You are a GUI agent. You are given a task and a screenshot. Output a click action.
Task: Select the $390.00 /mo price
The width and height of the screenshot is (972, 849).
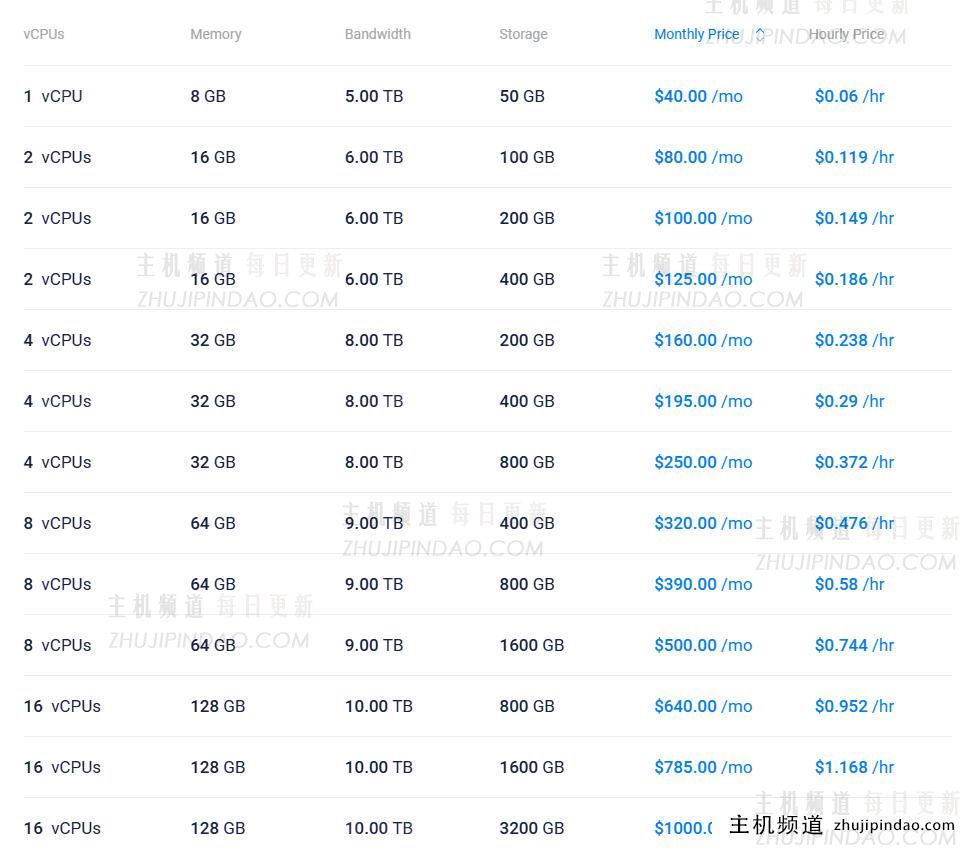(704, 584)
